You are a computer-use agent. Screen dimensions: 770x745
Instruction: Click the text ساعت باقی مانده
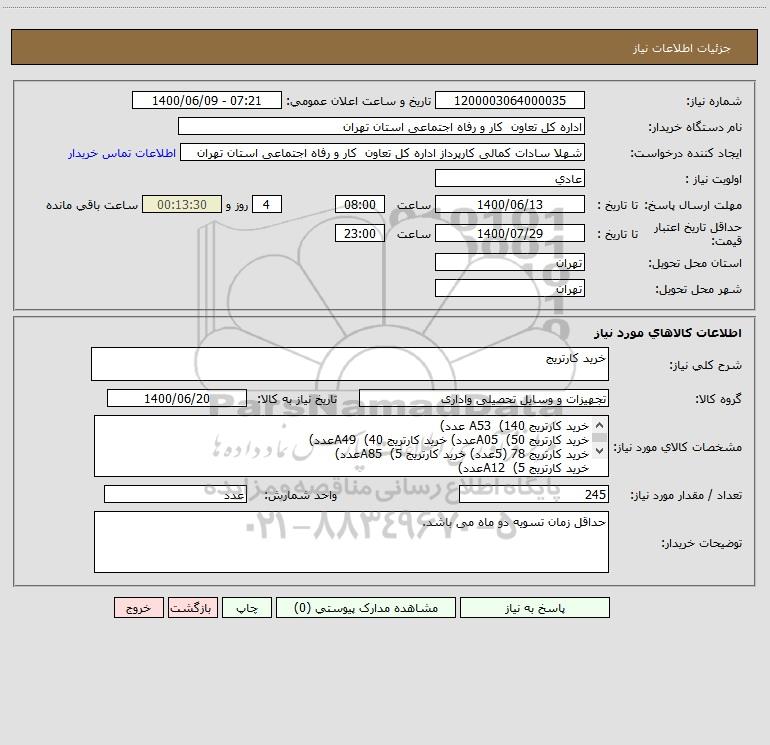(92, 205)
